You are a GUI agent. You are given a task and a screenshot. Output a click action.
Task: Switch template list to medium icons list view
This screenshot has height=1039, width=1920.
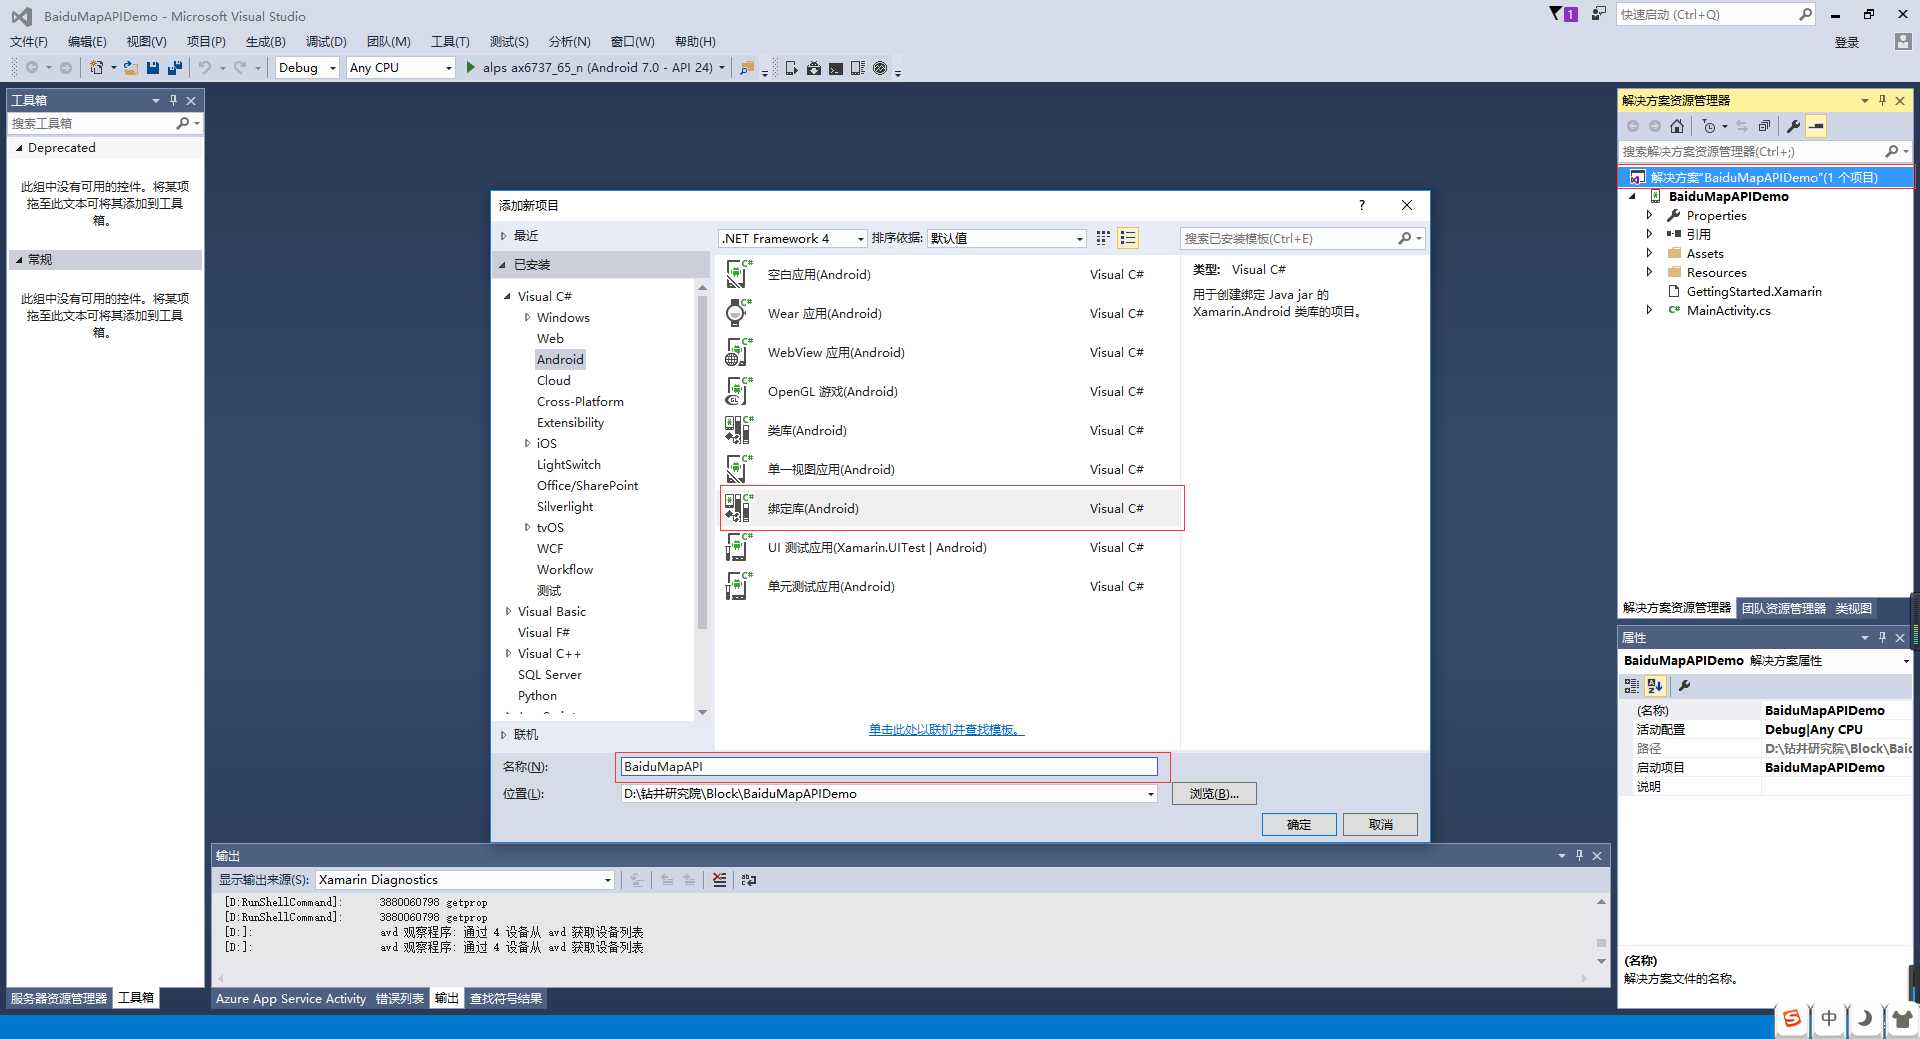point(1128,238)
